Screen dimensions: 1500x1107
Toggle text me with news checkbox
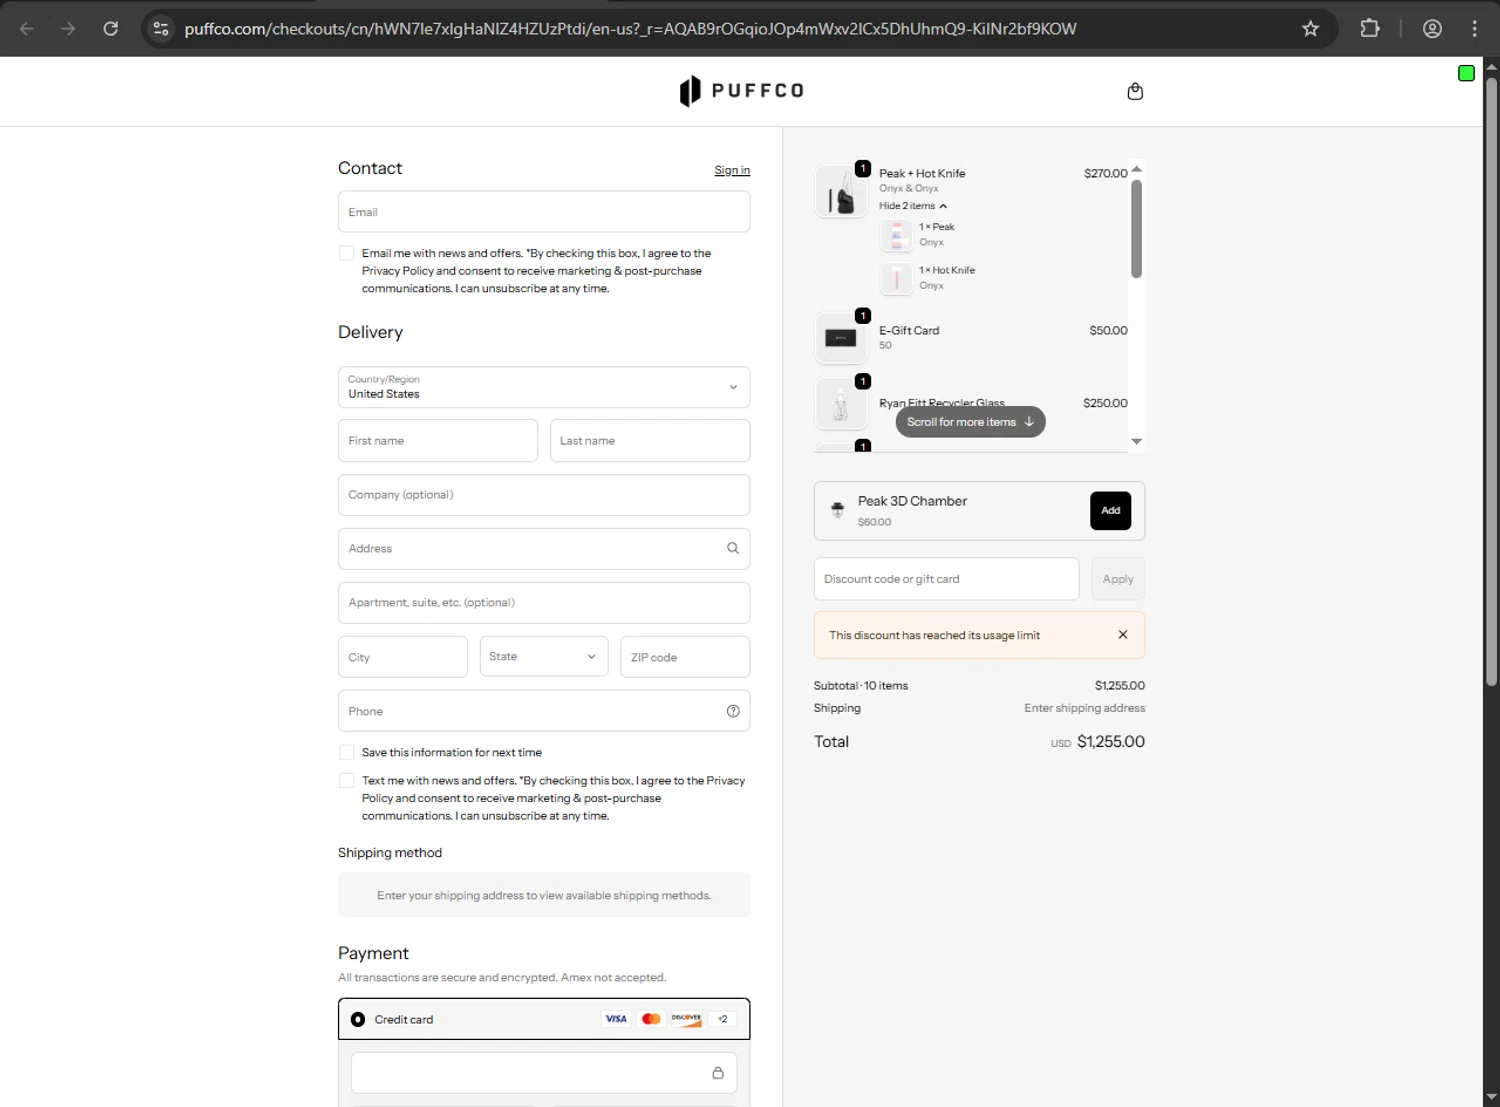347,780
